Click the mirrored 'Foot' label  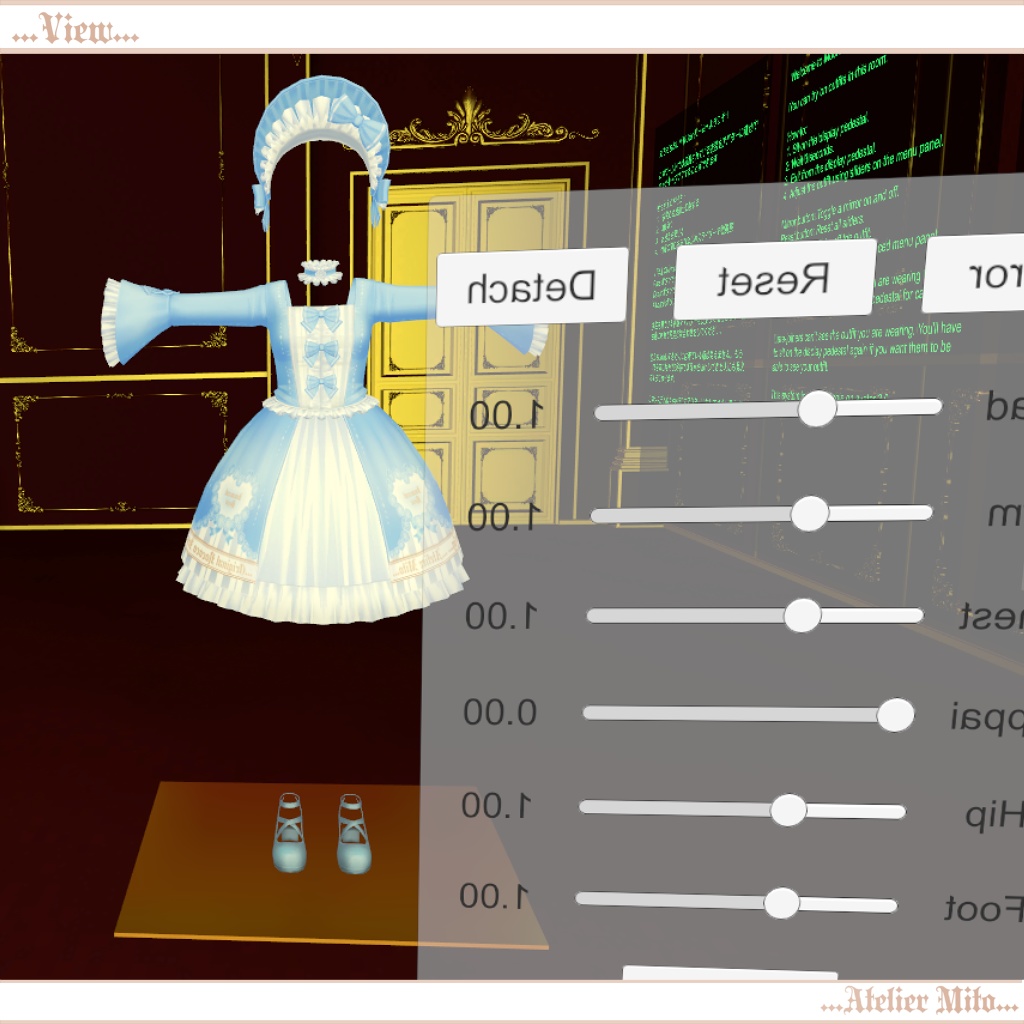pos(984,908)
